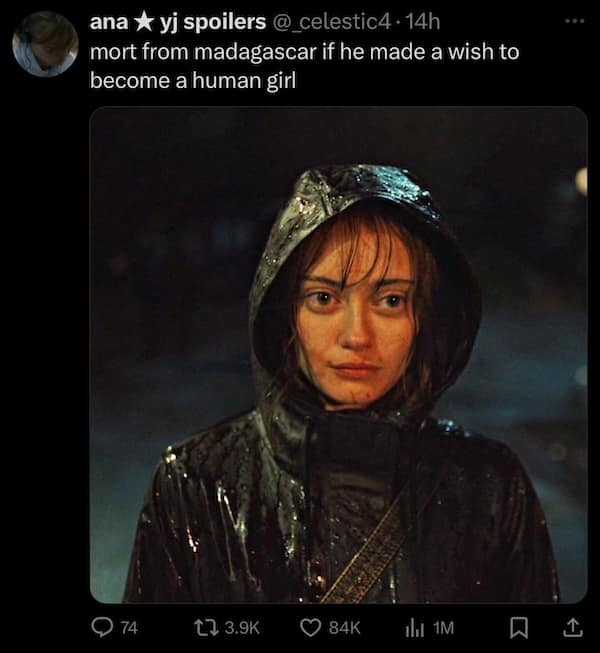Click the 3.9K retweet count
The width and height of the screenshot is (600, 653).
(242, 628)
